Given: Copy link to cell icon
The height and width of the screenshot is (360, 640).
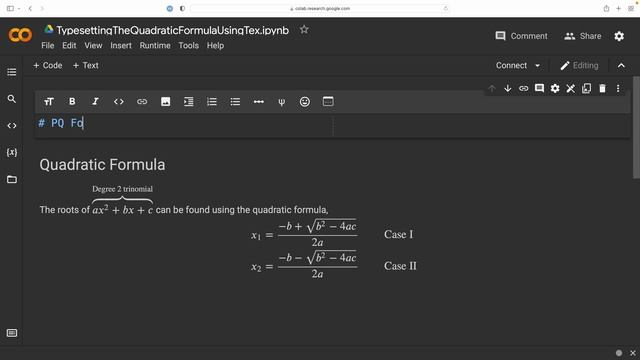Looking at the screenshot, I should click(x=523, y=88).
